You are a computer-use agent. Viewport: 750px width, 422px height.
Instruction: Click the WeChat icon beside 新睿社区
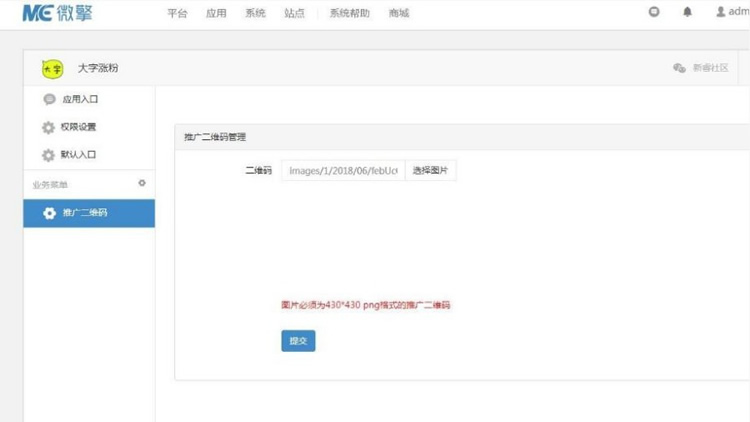680,68
